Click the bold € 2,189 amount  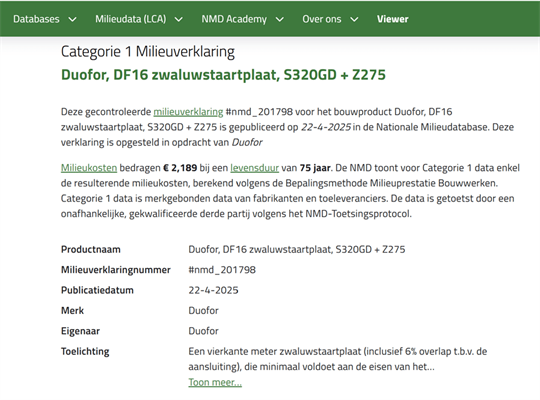pyautogui.click(x=180, y=168)
